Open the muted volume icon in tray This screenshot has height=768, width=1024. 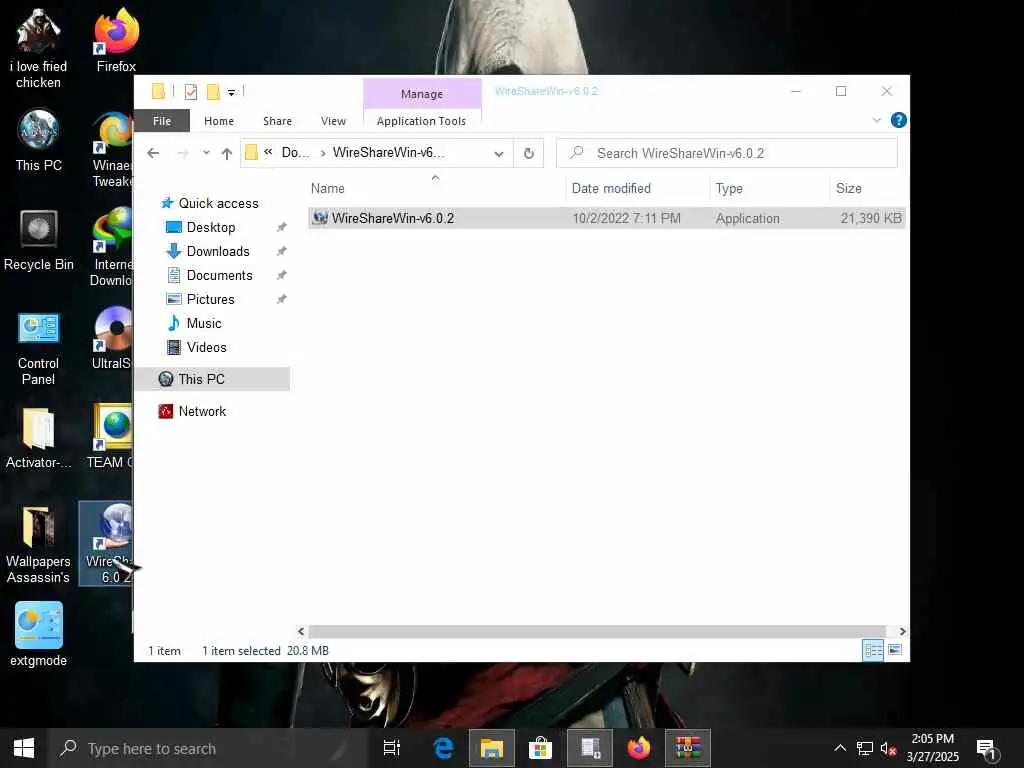tap(888, 748)
